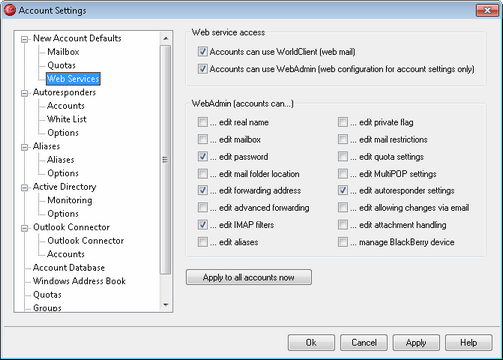The height and width of the screenshot is (360, 503).
Task: Enable the edit real name option
Action: tap(202, 122)
